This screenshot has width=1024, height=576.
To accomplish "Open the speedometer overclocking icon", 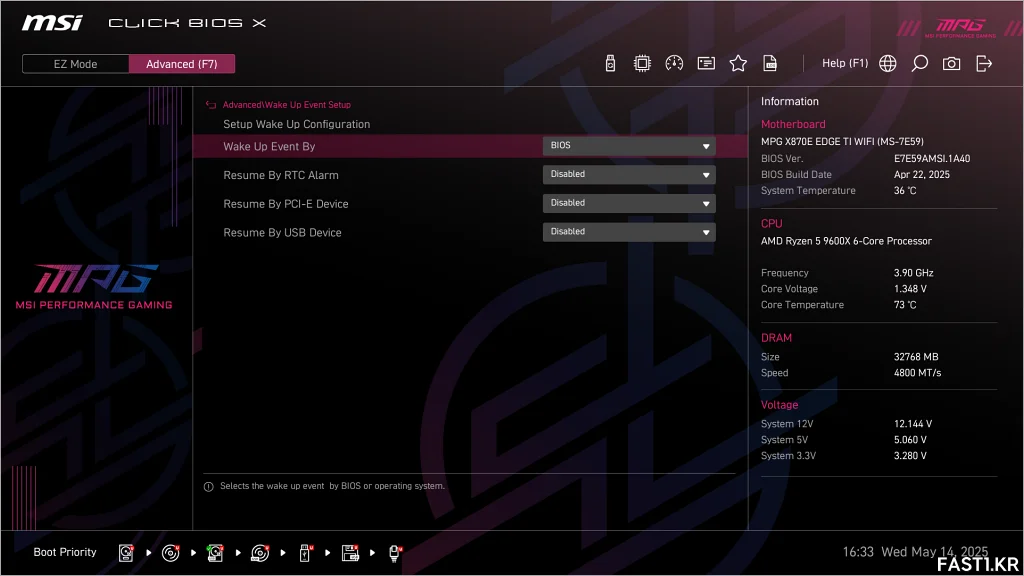I will point(674,63).
